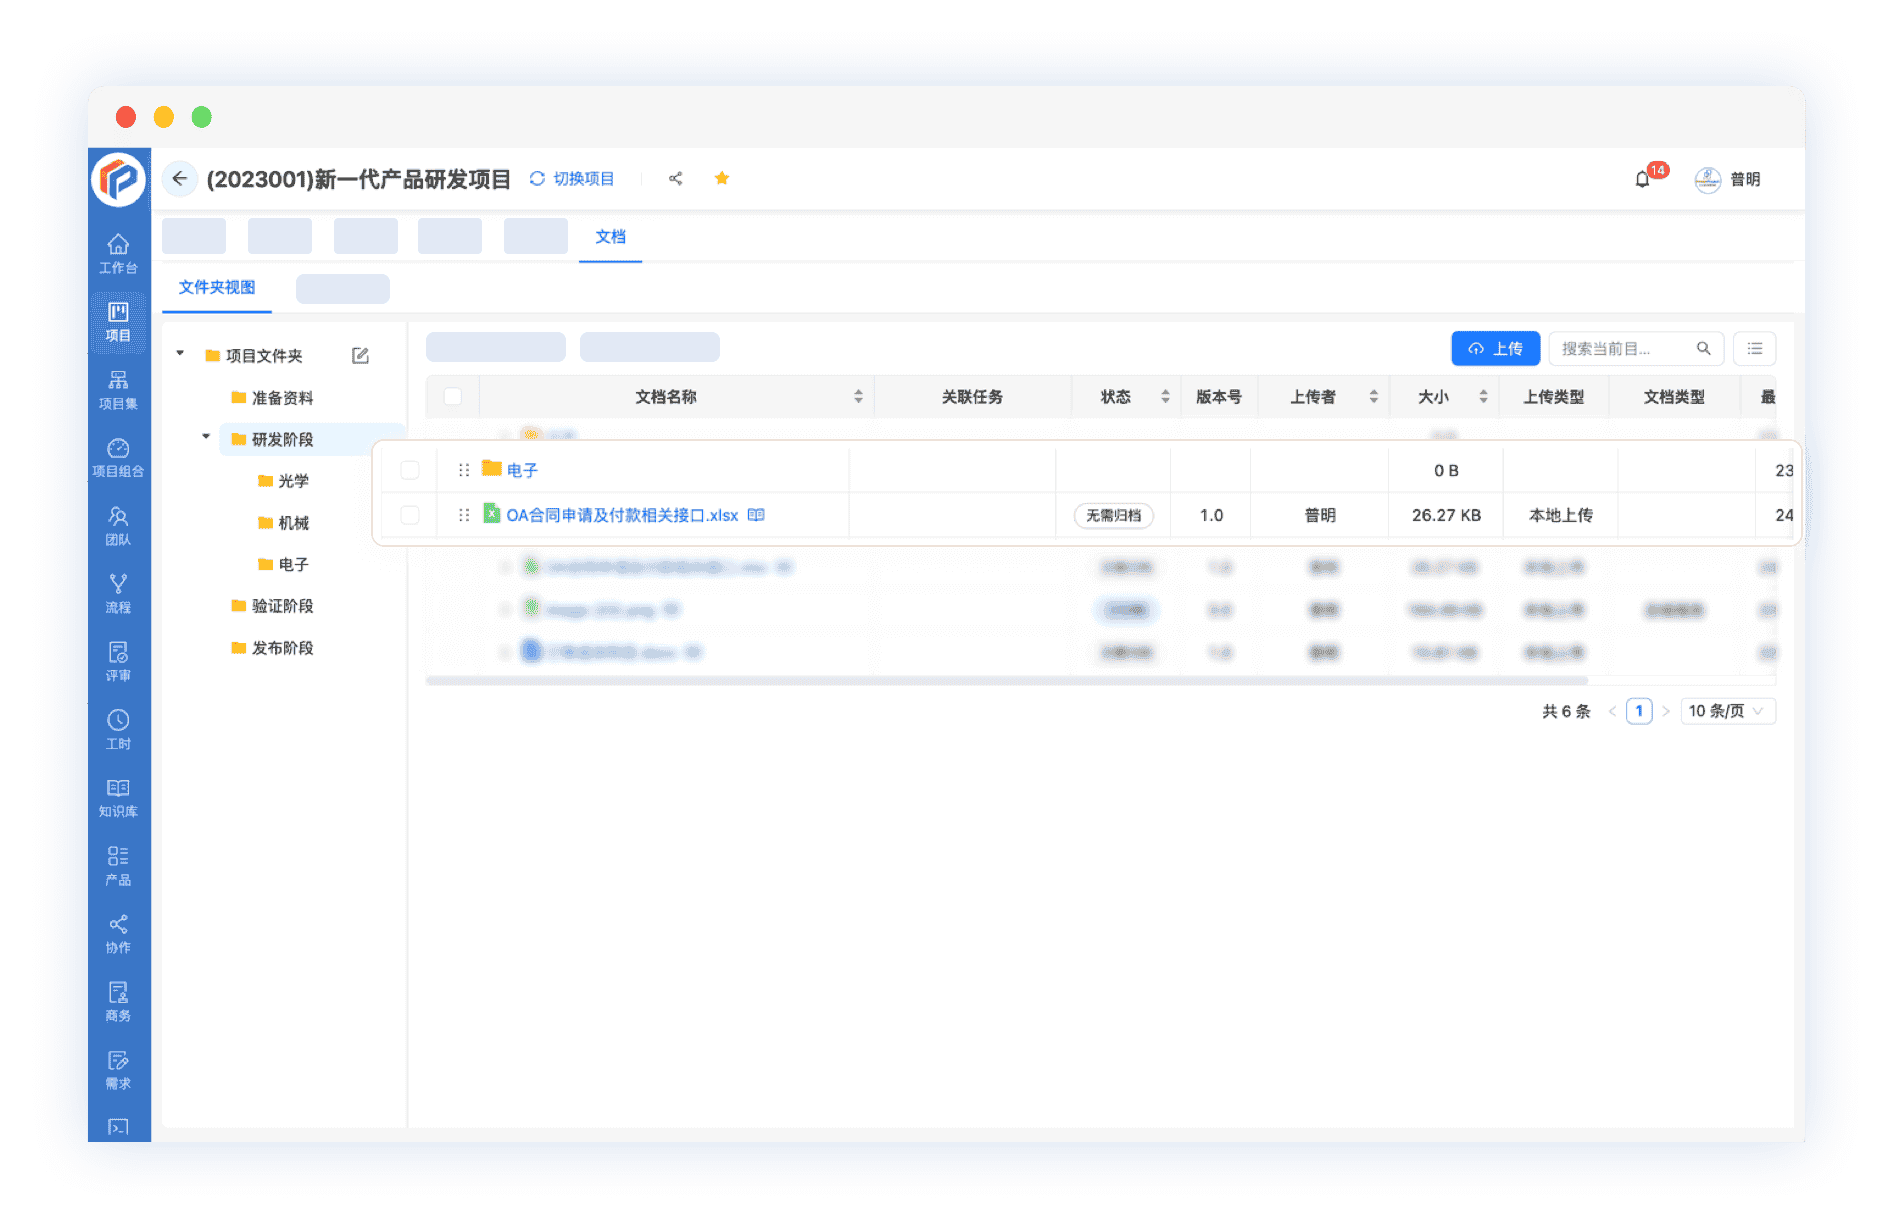Click the 普明 user avatar
Viewport: 1892px width, 1230px height.
pyautogui.click(x=1707, y=179)
